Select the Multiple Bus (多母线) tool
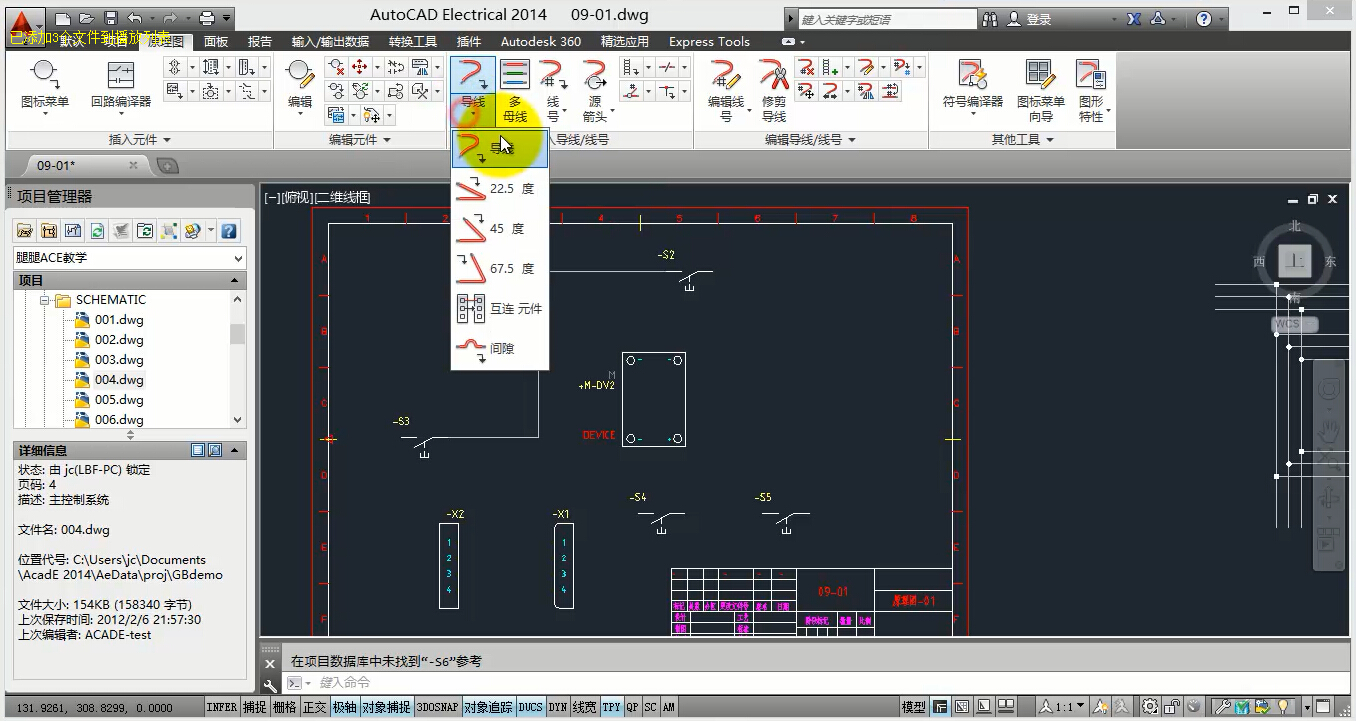Screen dimensions: 1356x721 tap(515, 89)
